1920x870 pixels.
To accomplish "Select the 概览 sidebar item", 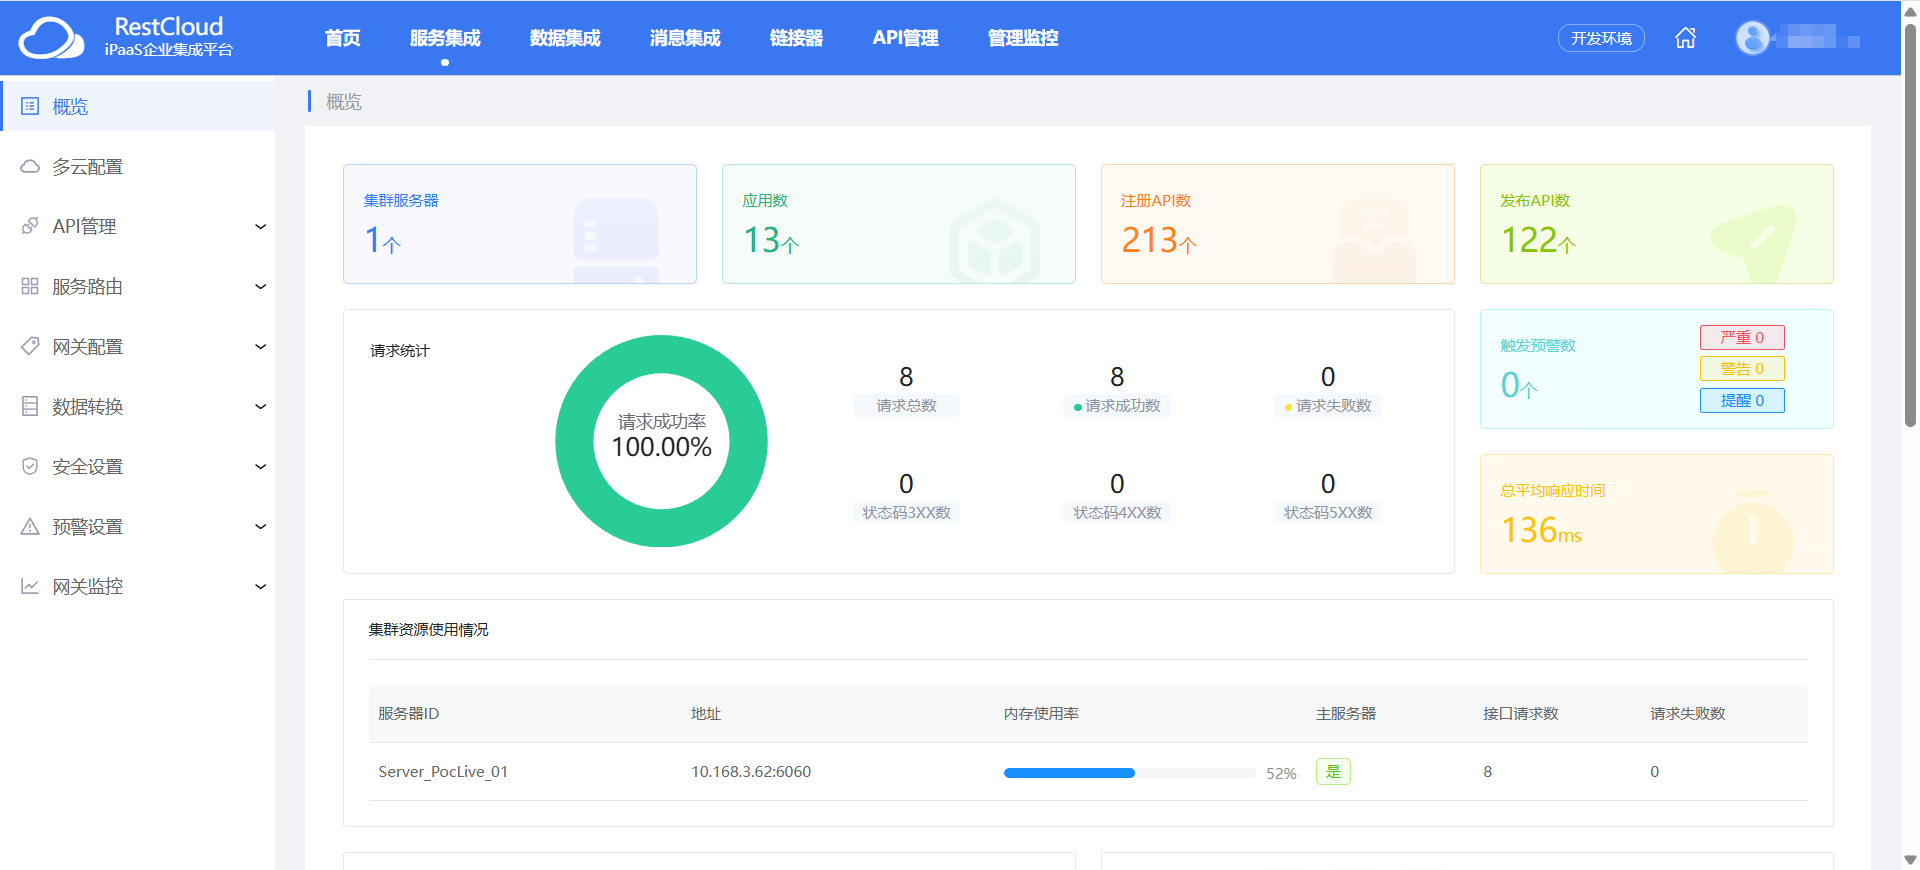I will pyautogui.click(x=138, y=106).
